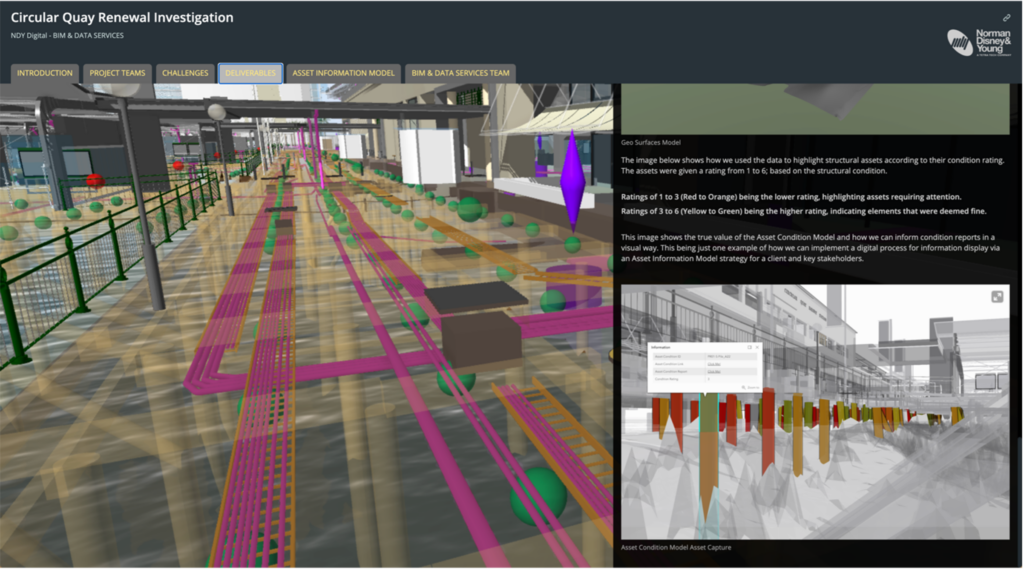The height and width of the screenshot is (570, 1024).
Task: Open the Asset Condition Model capture image
Action: coord(815,411)
